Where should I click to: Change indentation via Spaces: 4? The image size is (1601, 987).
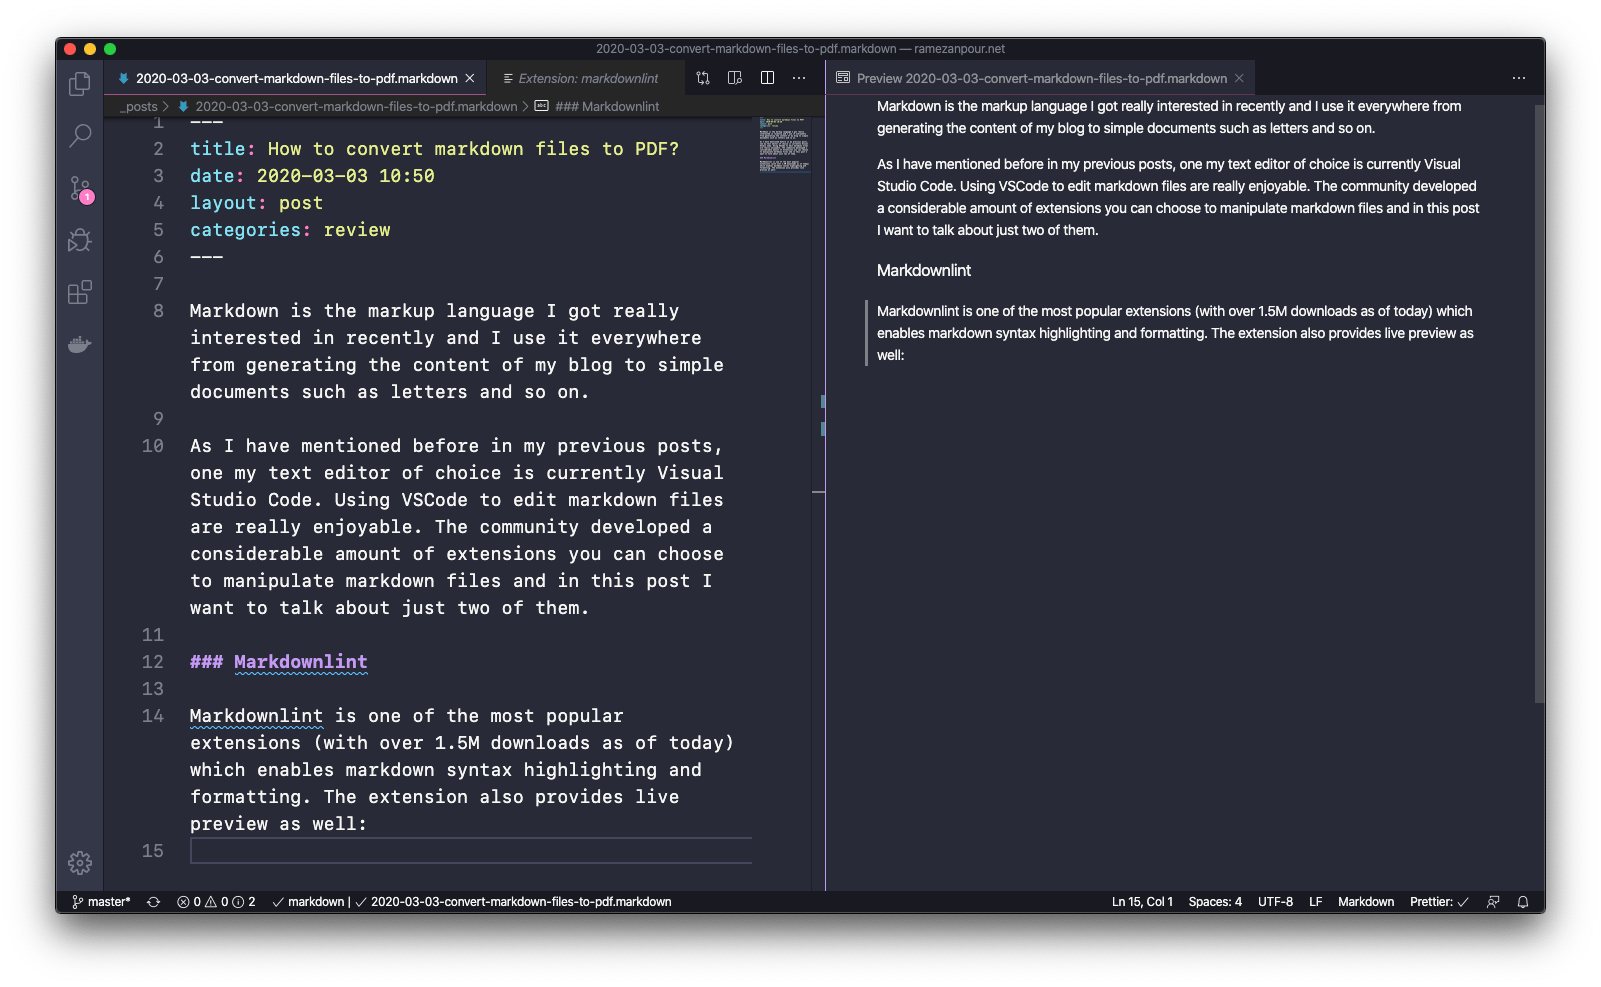tap(1215, 902)
